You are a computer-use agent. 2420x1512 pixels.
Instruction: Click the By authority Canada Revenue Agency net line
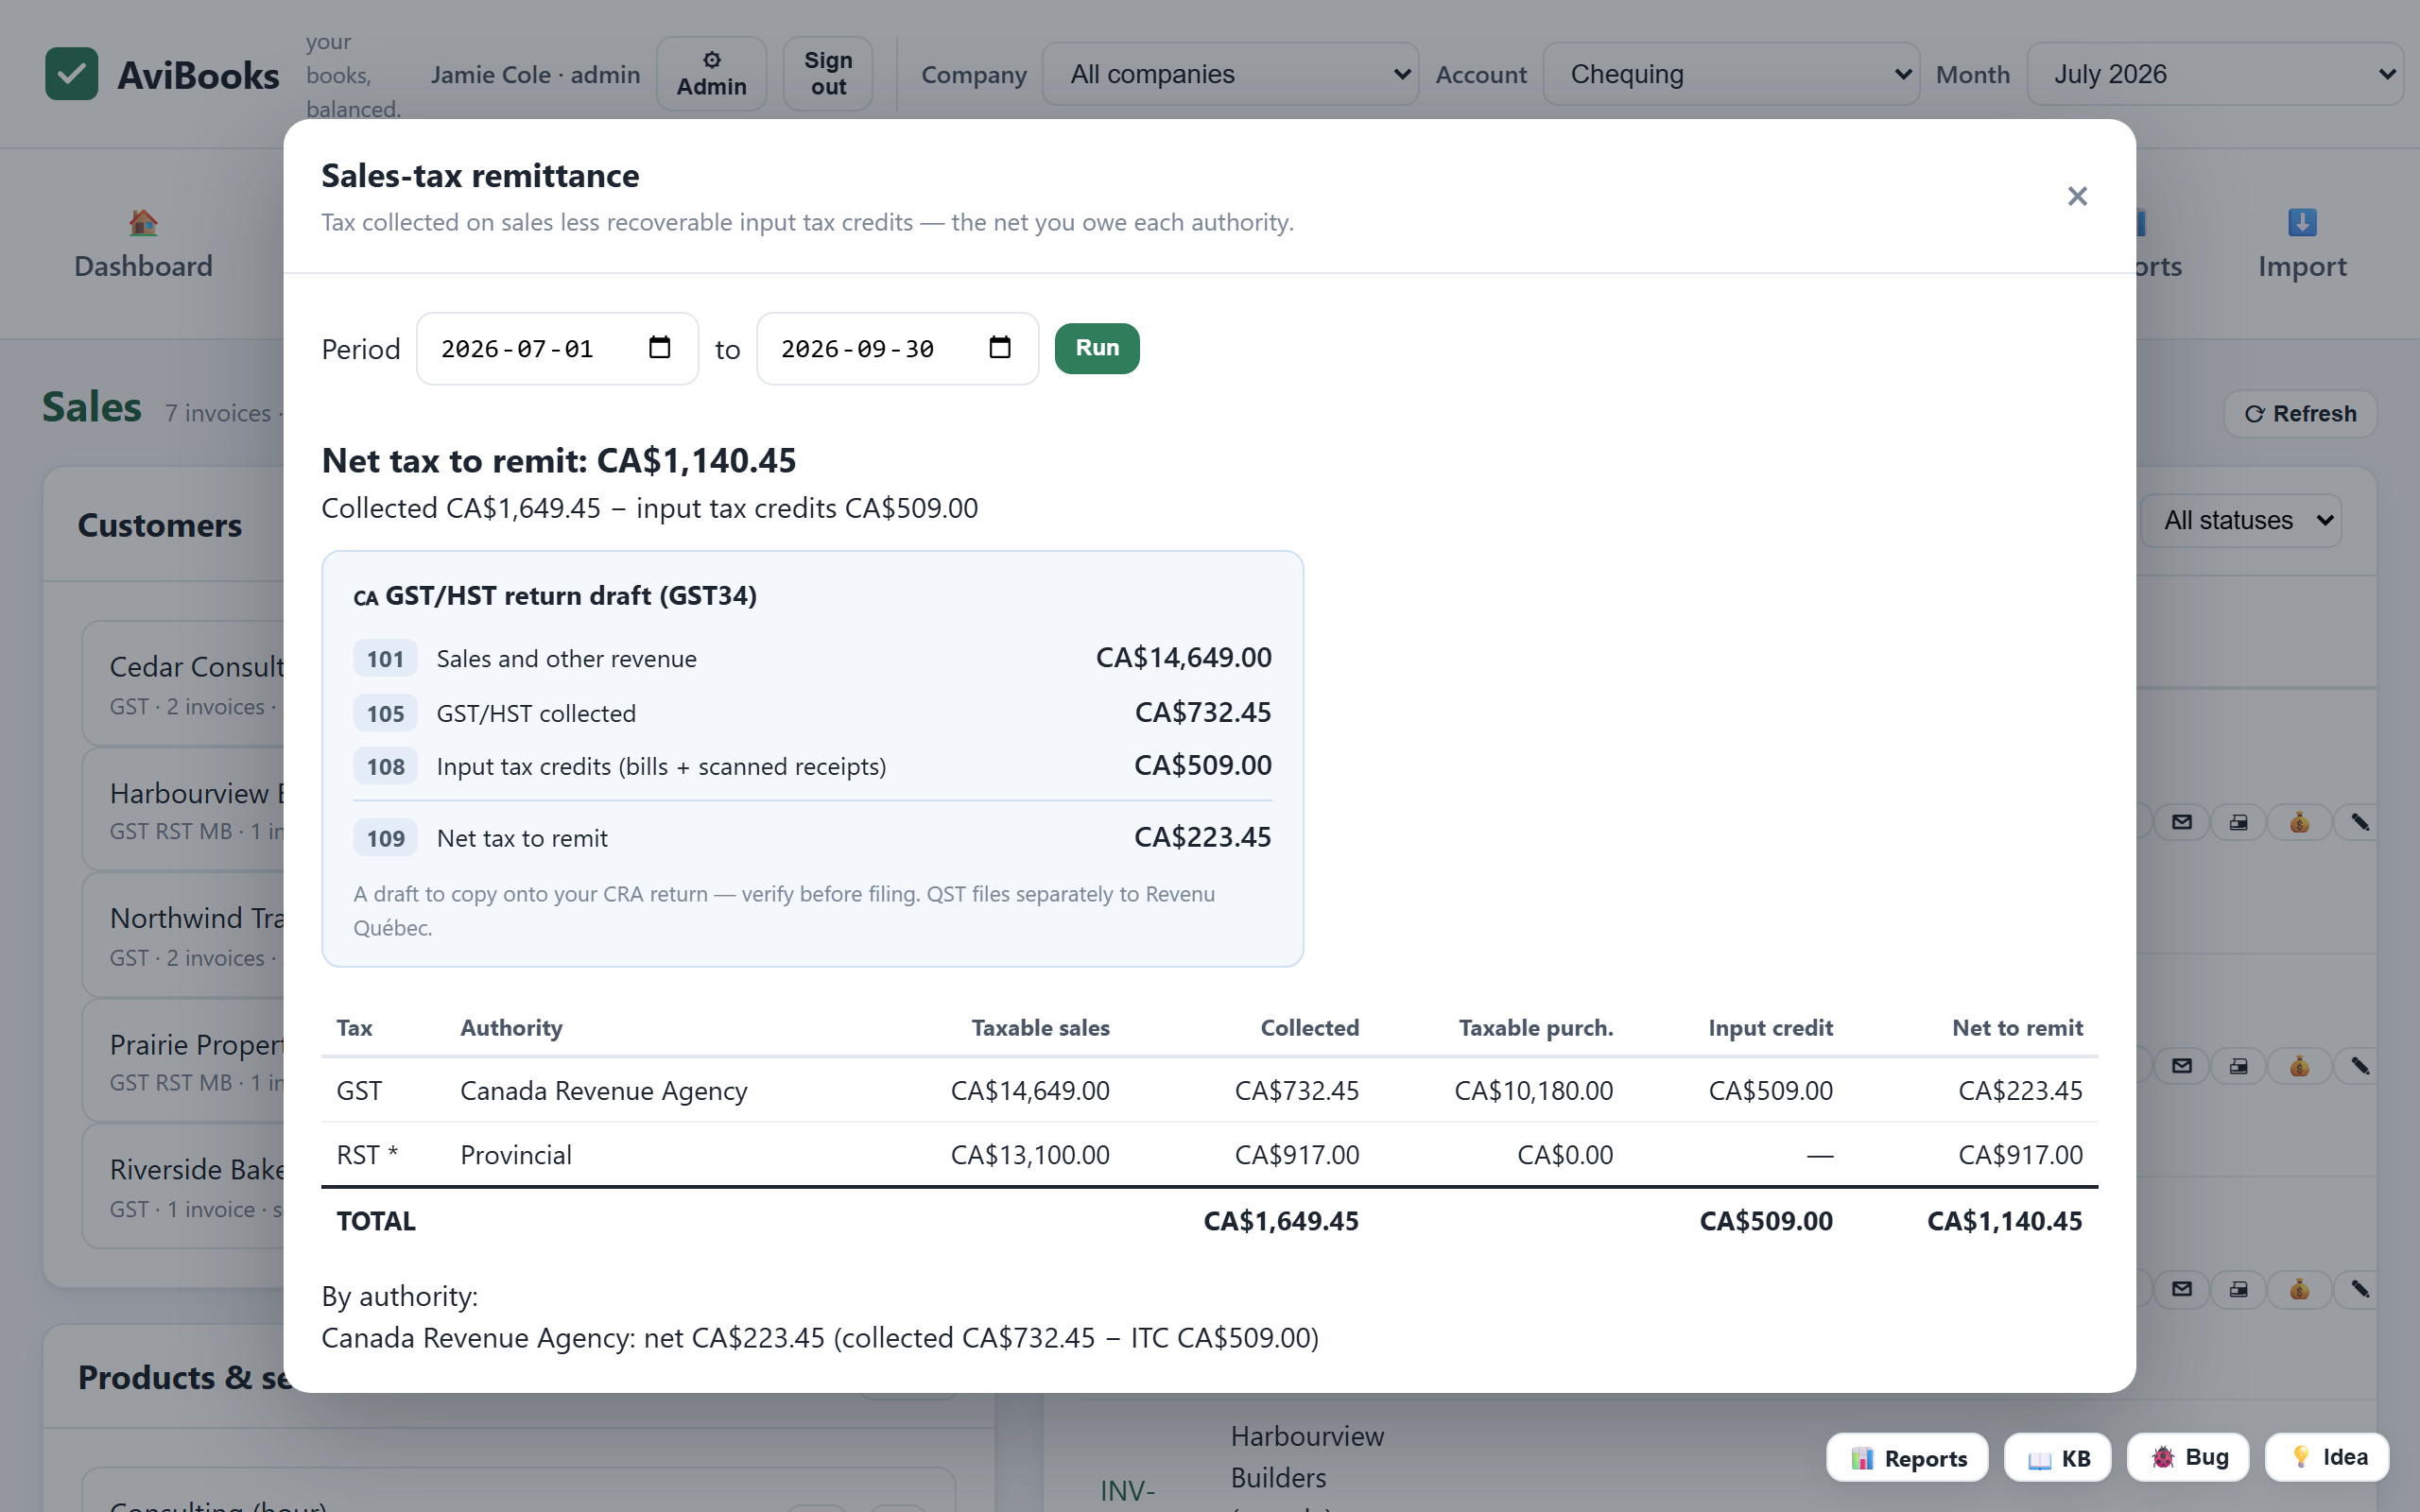click(820, 1338)
